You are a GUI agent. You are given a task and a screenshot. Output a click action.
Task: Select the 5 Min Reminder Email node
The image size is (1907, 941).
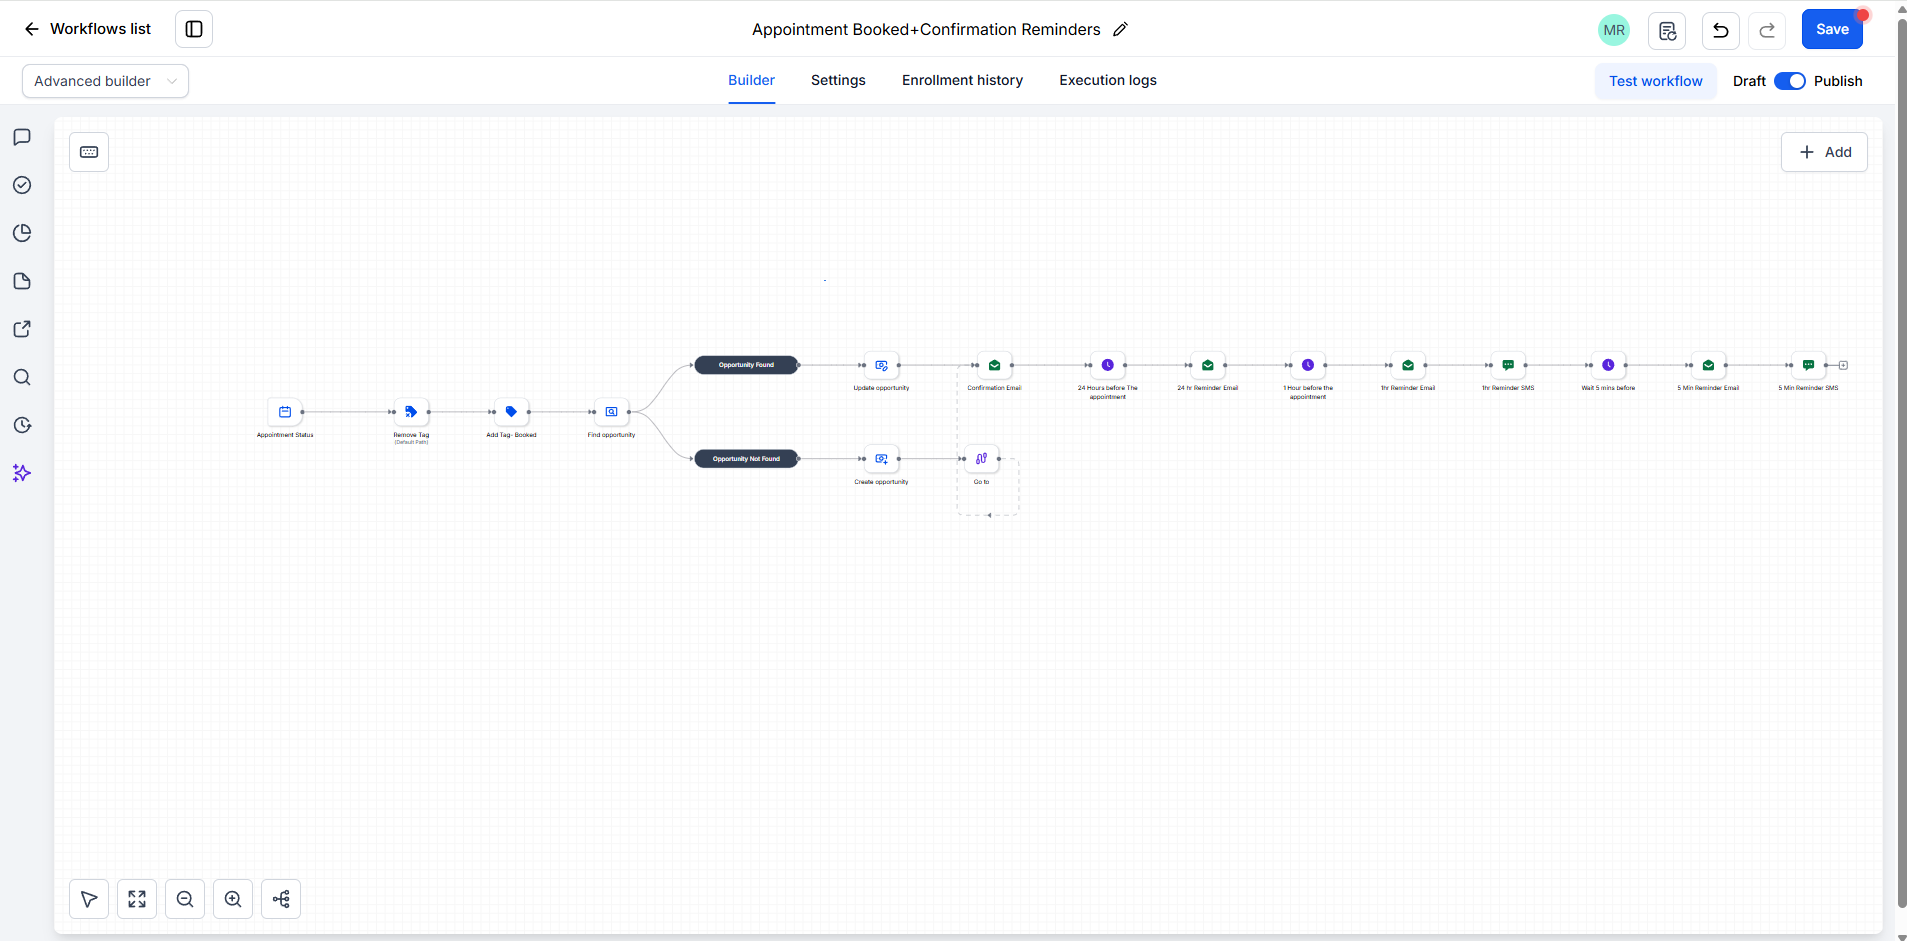tap(1708, 365)
